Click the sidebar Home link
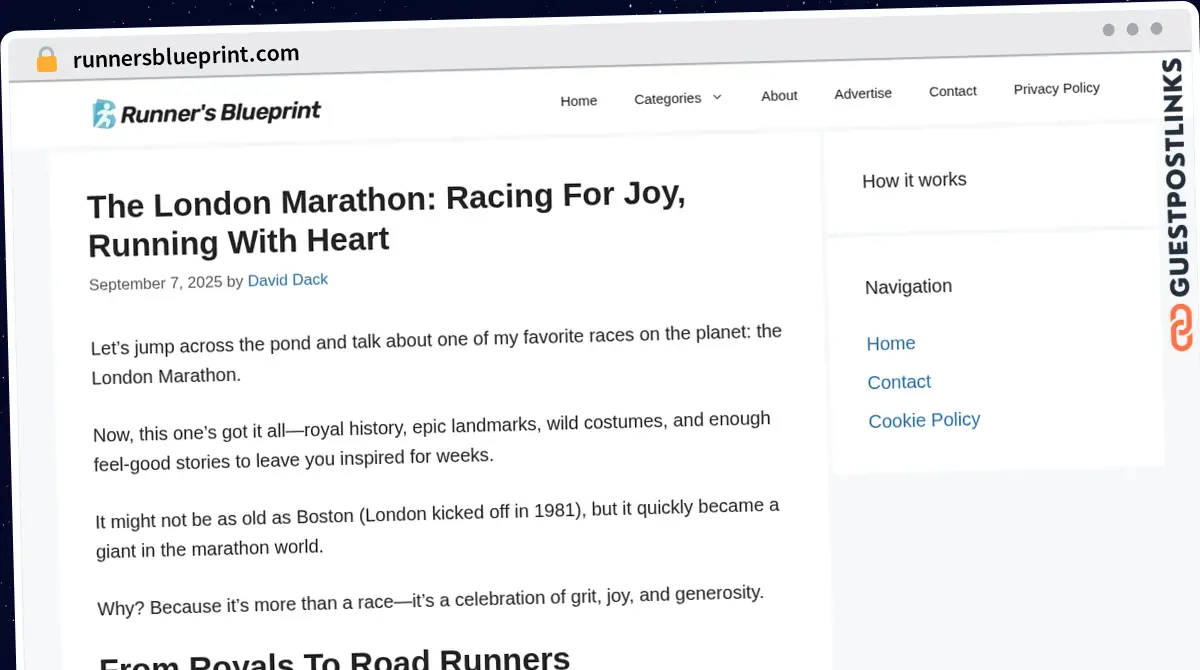Viewport: 1200px width, 670px height. point(891,343)
